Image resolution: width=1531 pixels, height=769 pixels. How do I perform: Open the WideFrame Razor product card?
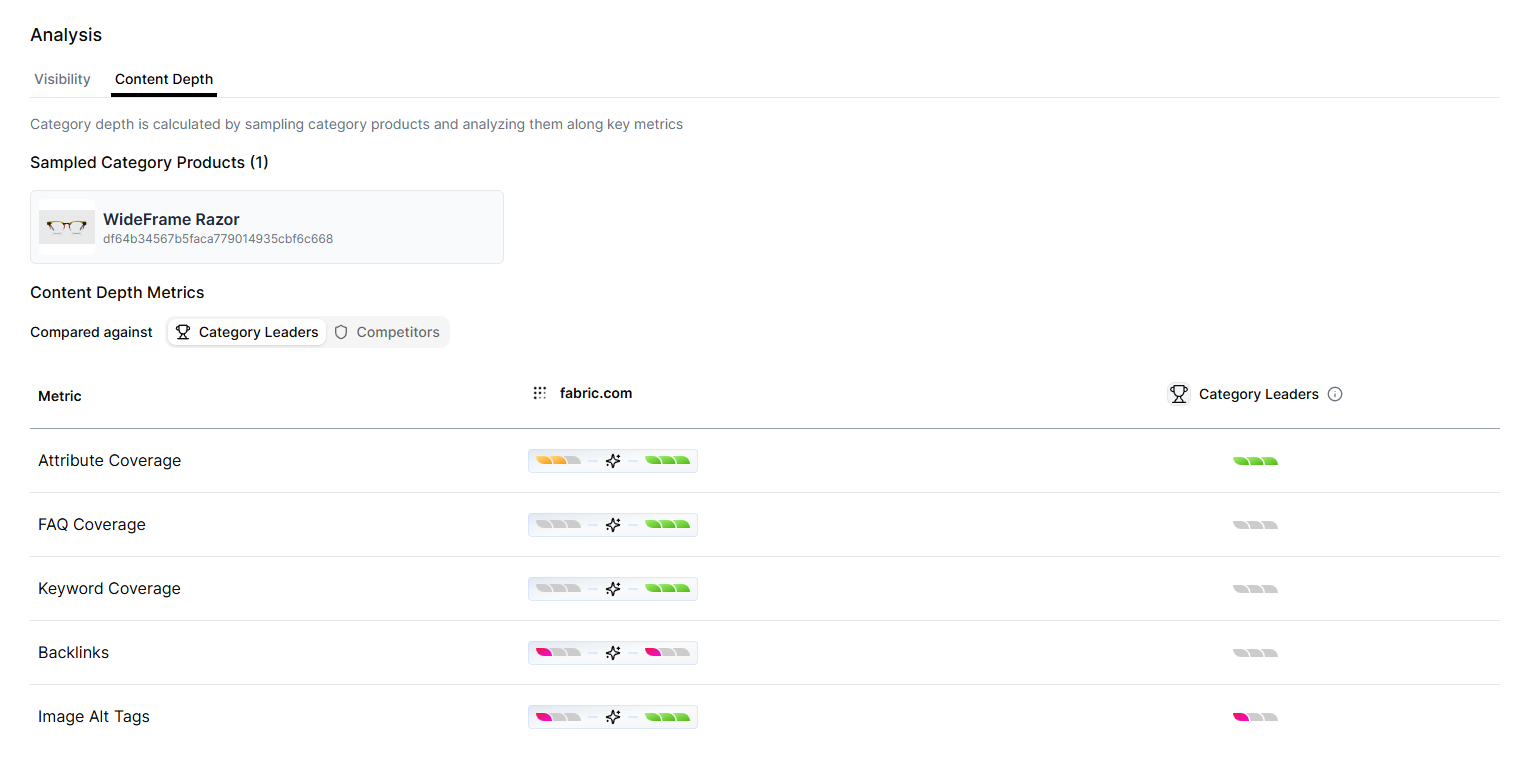coord(266,226)
